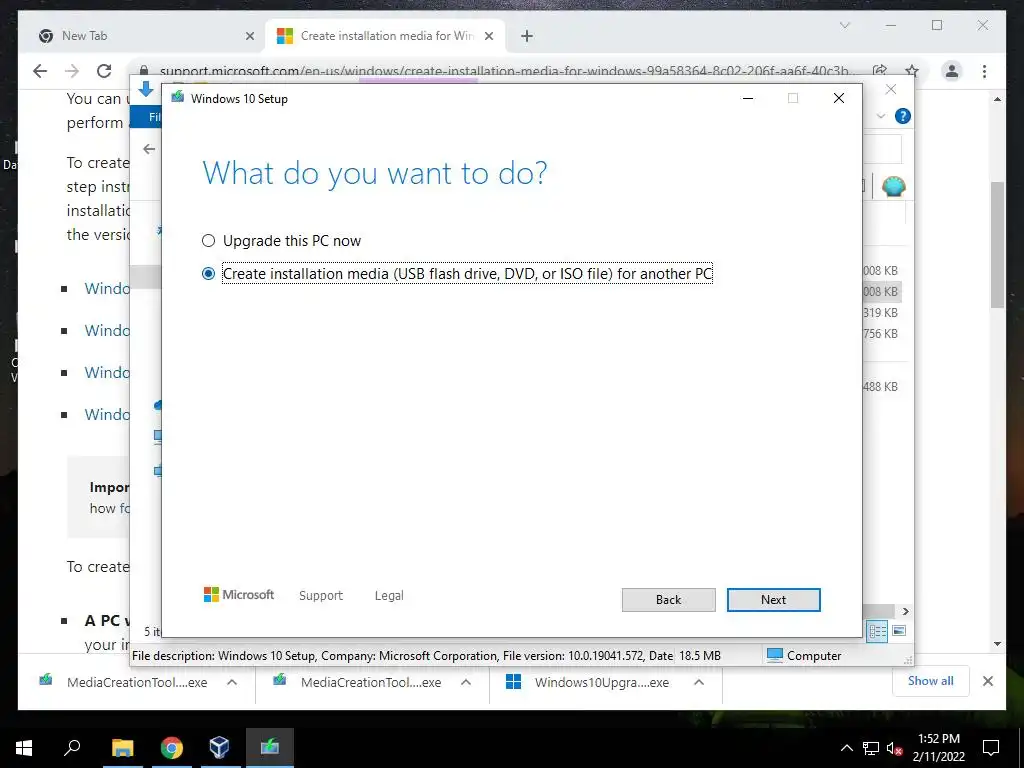Click Windows Setup taskbar icon
The image size is (1024, 768).
click(270, 748)
